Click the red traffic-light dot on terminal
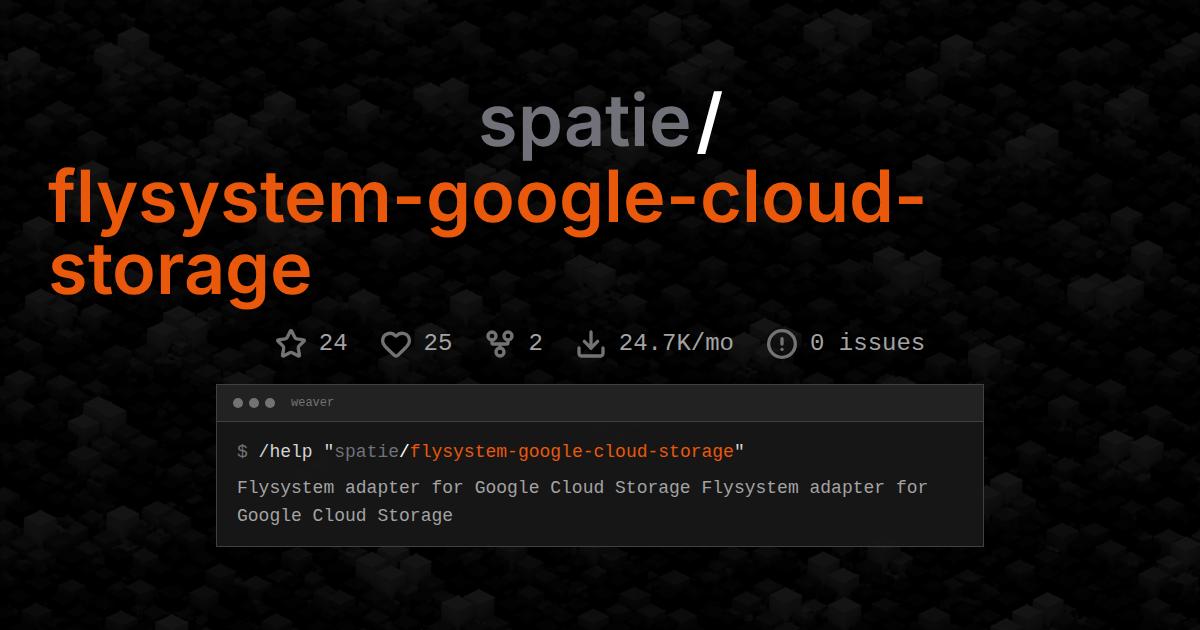This screenshot has height=630, width=1200. coord(239,403)
